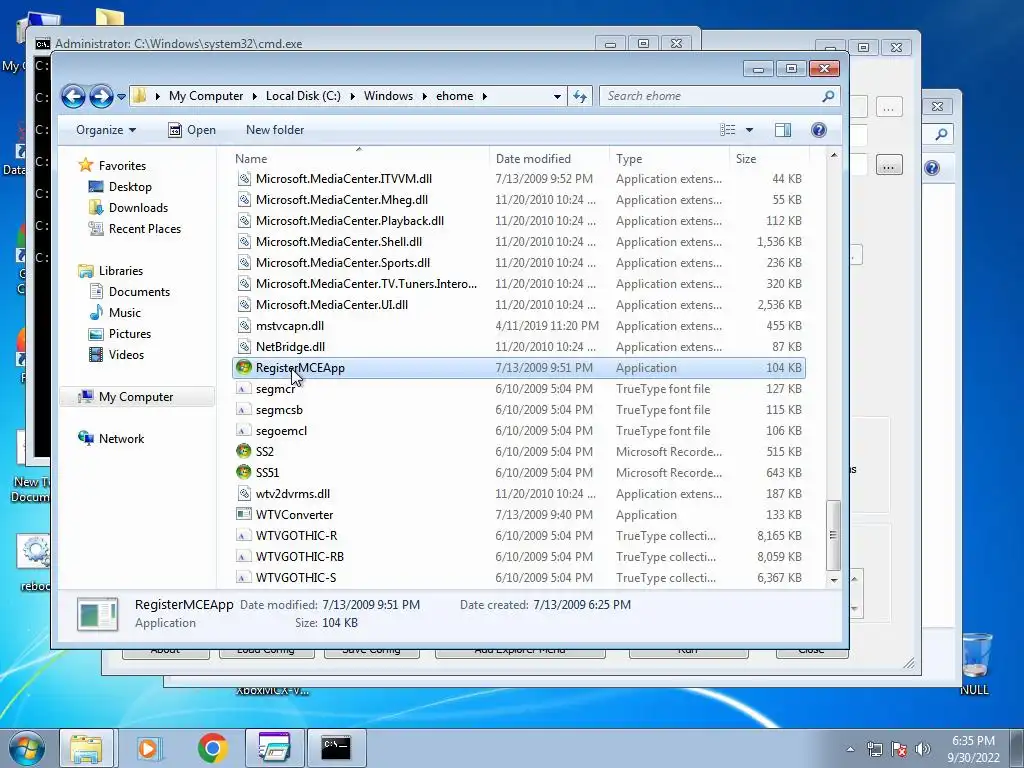Launch Chrome from the taskbar
This screenshot has width=1024, height=768.
212,748
